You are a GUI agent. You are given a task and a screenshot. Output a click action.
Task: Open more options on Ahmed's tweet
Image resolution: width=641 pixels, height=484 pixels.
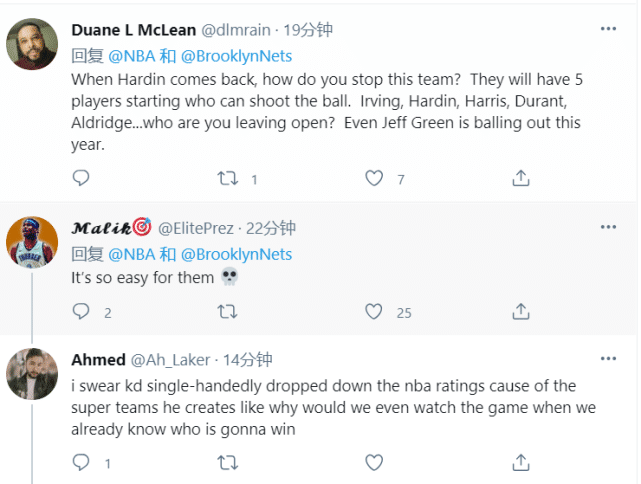click(608, 360)
